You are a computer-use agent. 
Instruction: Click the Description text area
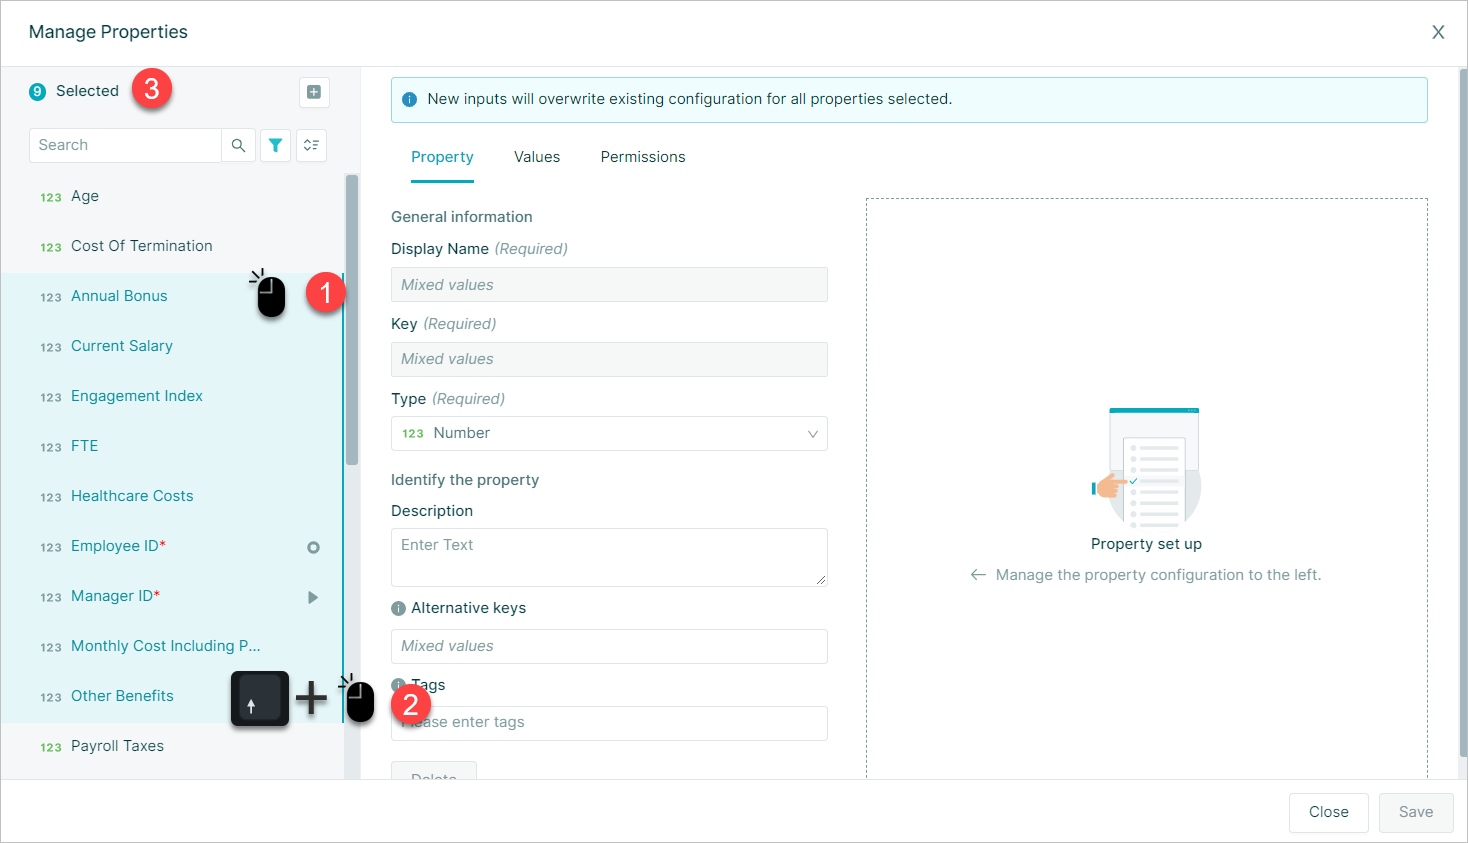[x=609, y=557]
